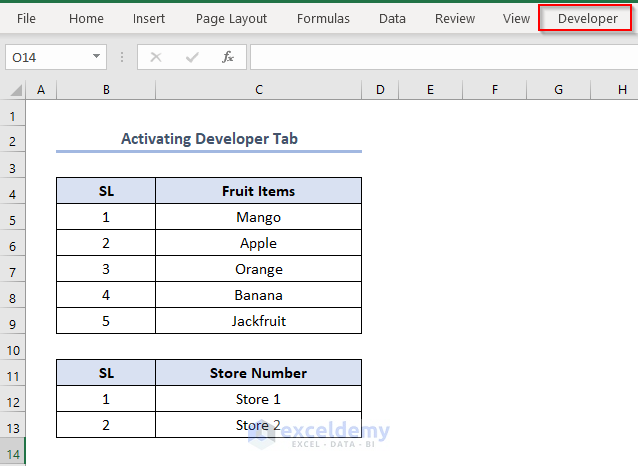Click in the formula bar input field
638x466 pixels.
click(x=440, y=57)
